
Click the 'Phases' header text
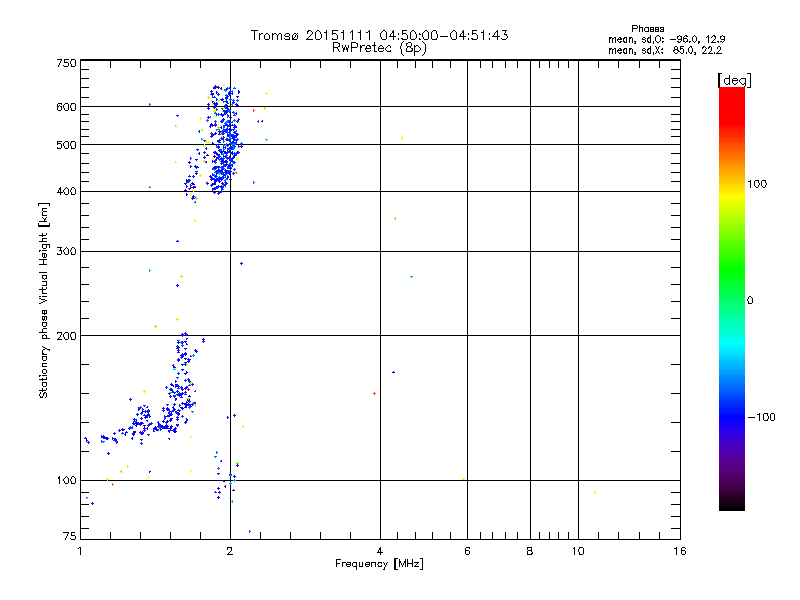point(647,29)
